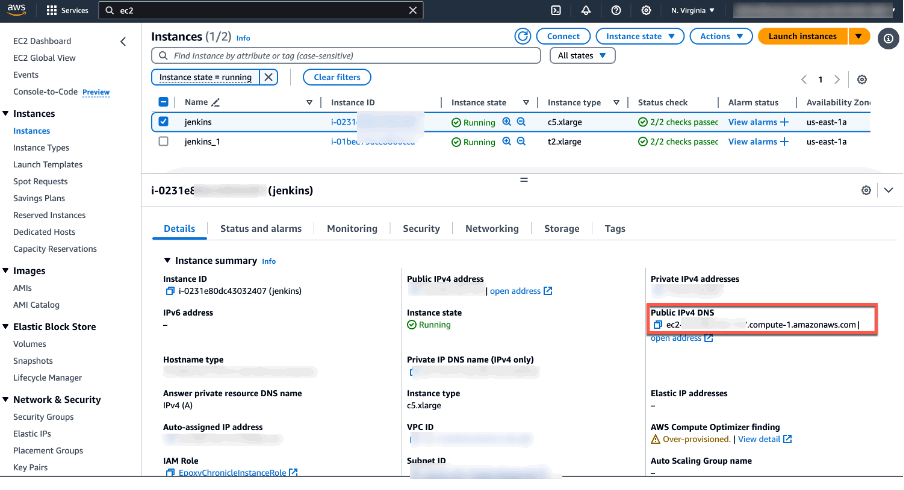Add alarm plus icon for jenkins_1 row
This screenshot has width=904, height=490.
click(784, 142)
